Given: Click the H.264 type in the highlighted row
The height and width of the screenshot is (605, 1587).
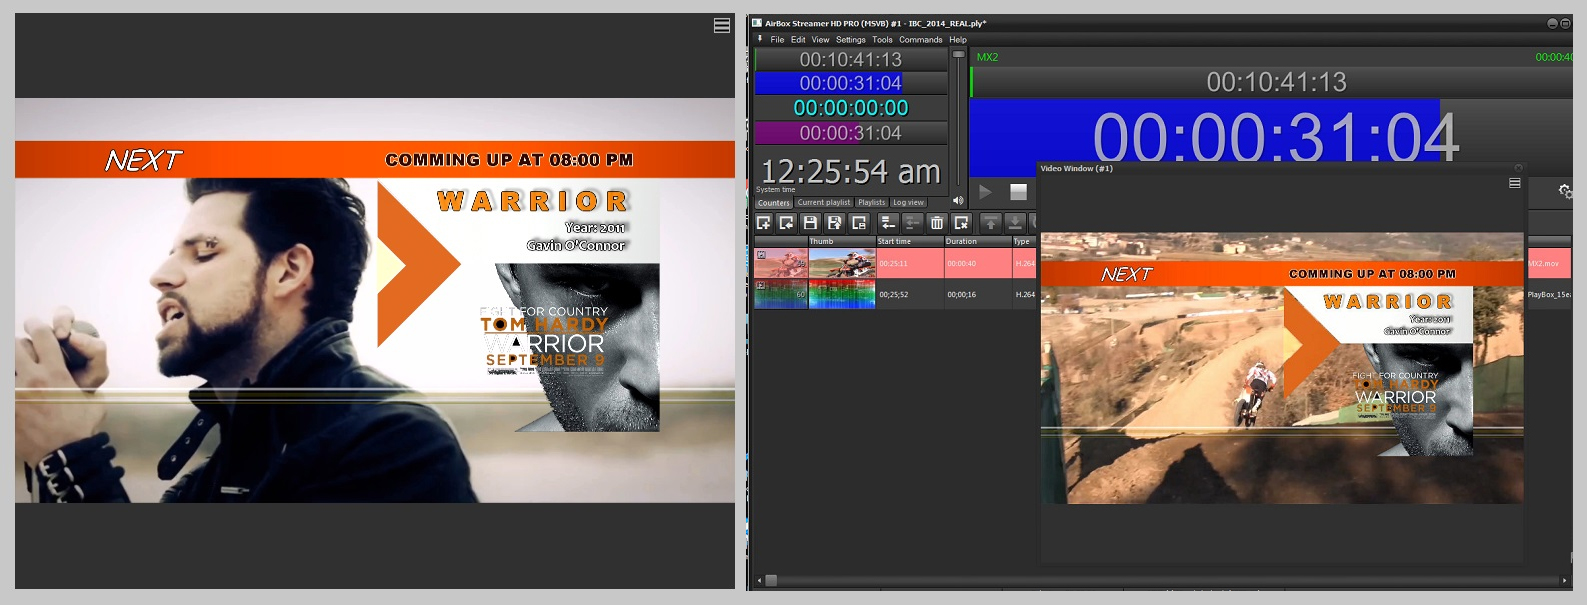Looking at the screenshot, I should (1025, 264).
